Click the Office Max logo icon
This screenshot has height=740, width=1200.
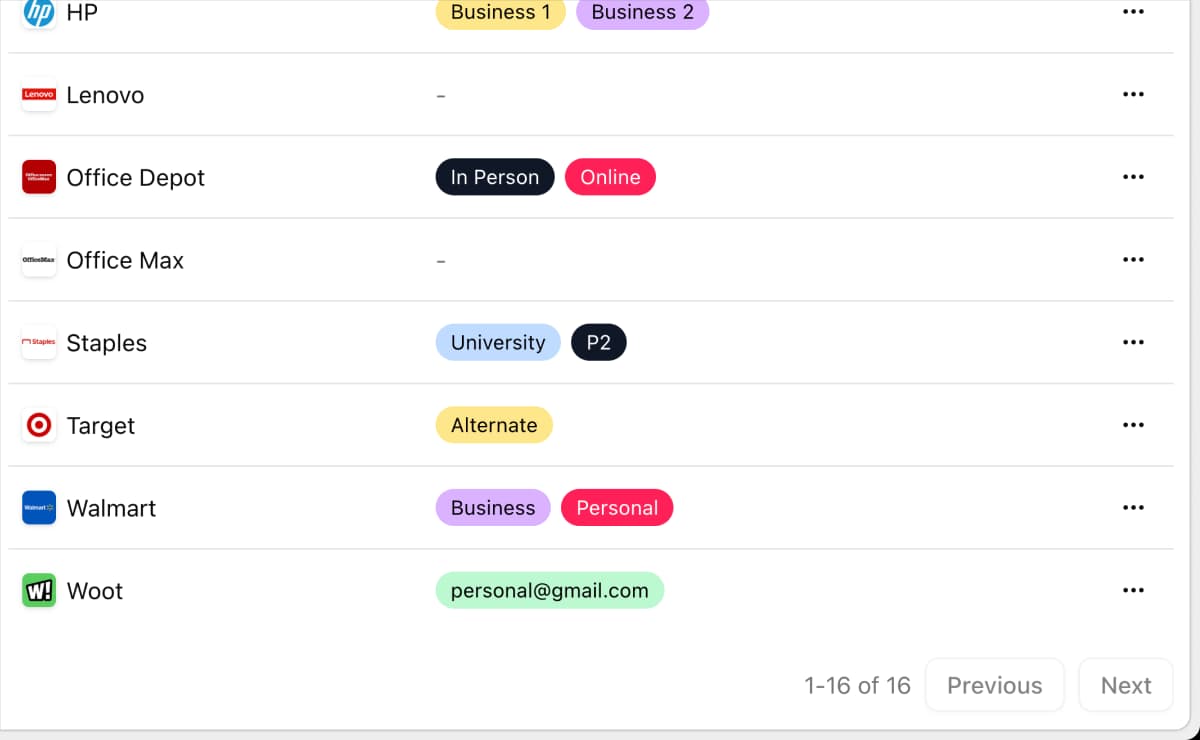(39, 260)
